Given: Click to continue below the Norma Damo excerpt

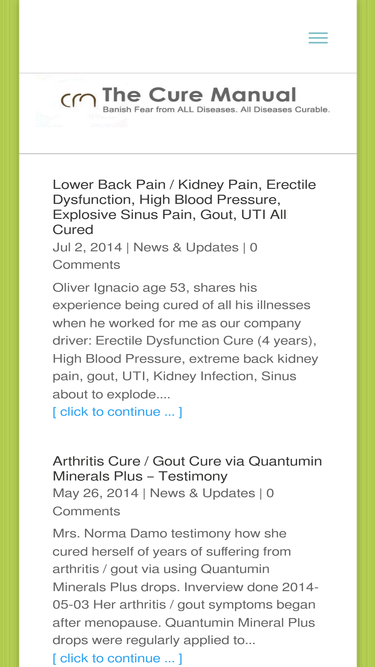Looking at the screenshot, I should [x=117, y=658].
